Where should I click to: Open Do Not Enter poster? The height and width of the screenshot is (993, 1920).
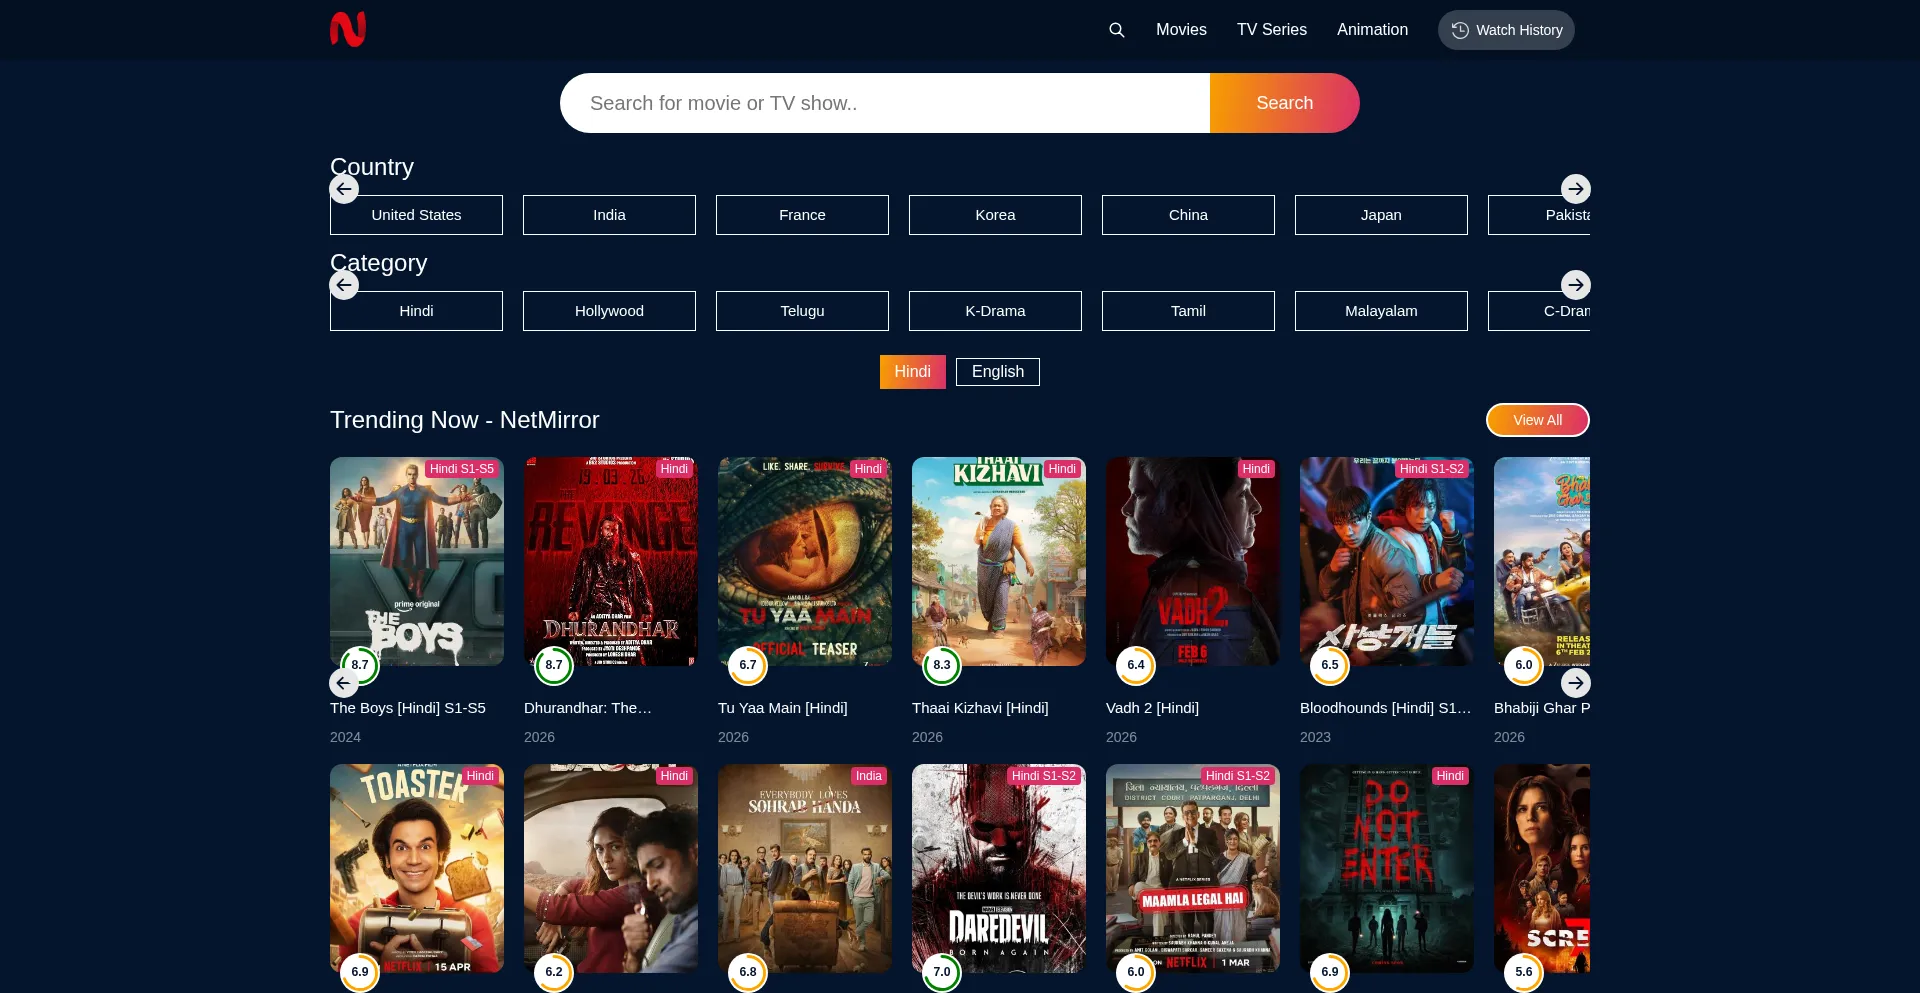coord(1387,869)
